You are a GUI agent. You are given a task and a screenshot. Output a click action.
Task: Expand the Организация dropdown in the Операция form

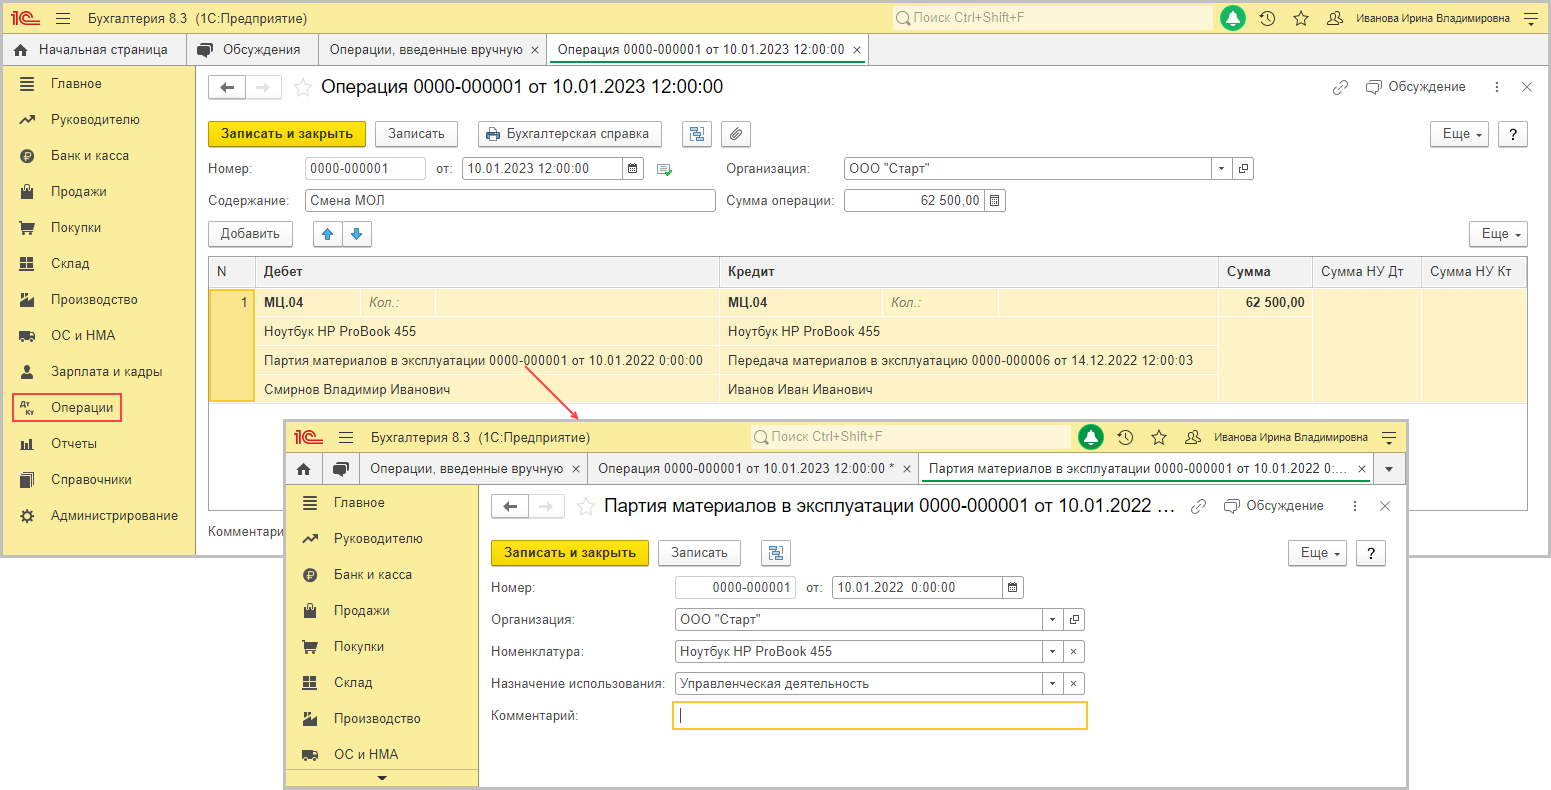1221,169
